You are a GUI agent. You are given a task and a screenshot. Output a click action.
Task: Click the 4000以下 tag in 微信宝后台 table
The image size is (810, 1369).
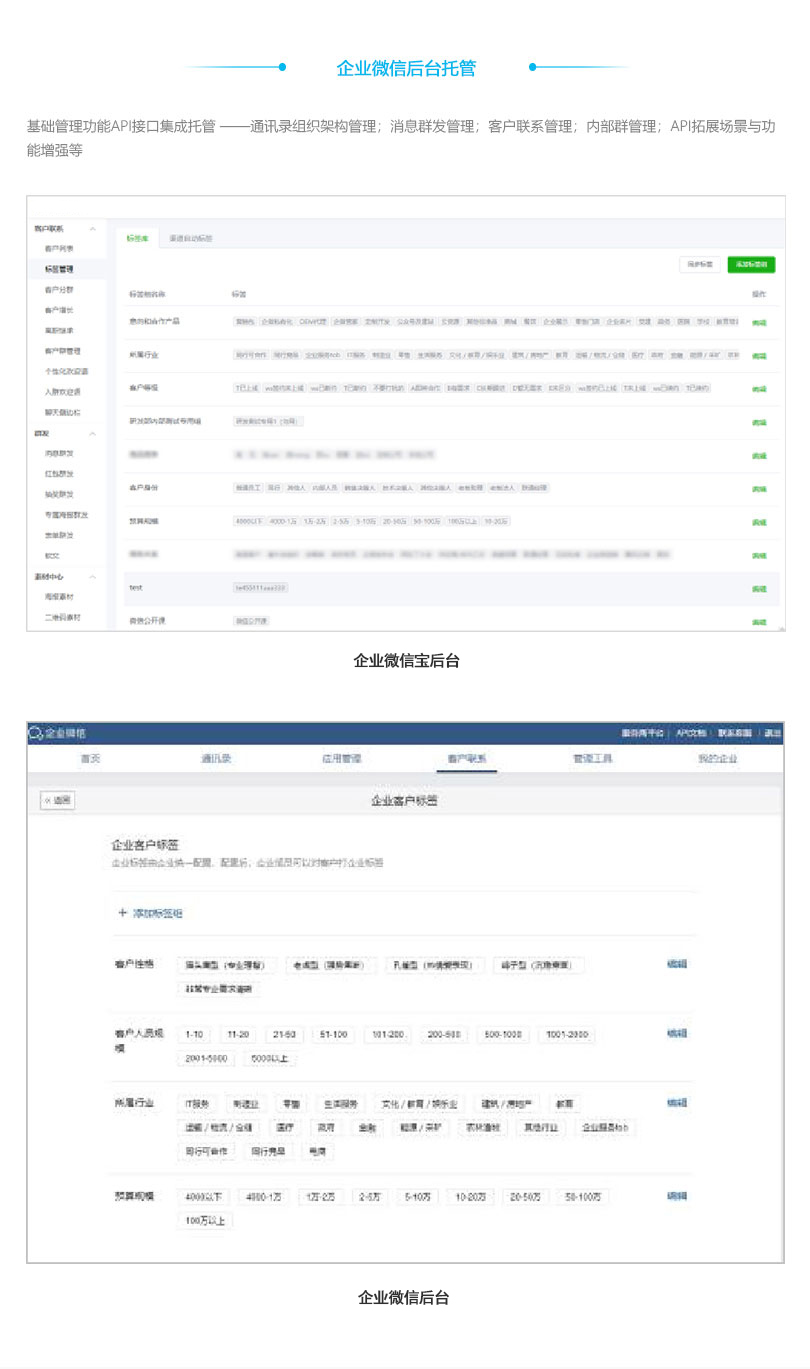(248, 521)
